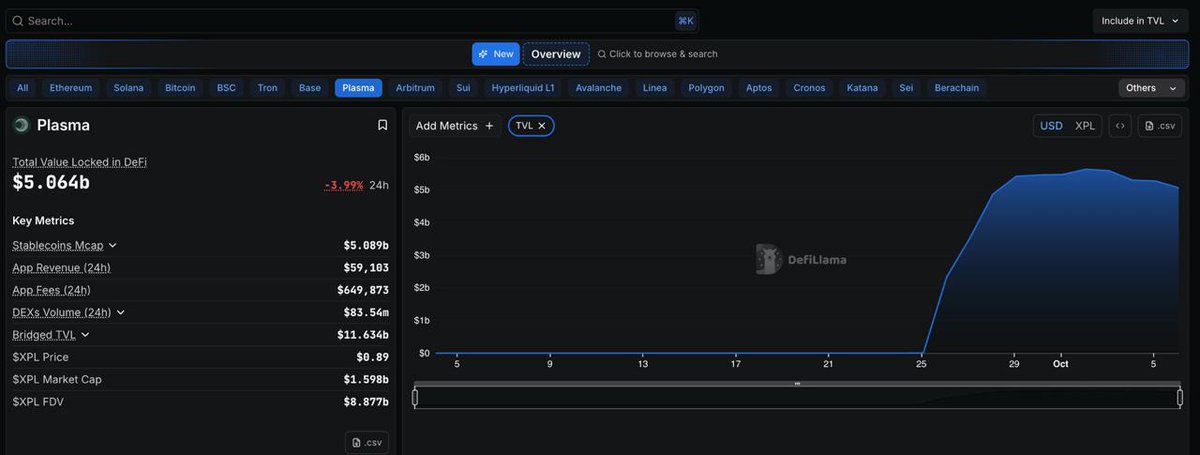The width and height of the screenshot is (1200, 455).
Task: Download key metrics .csv file
Action: pos(367,442)
